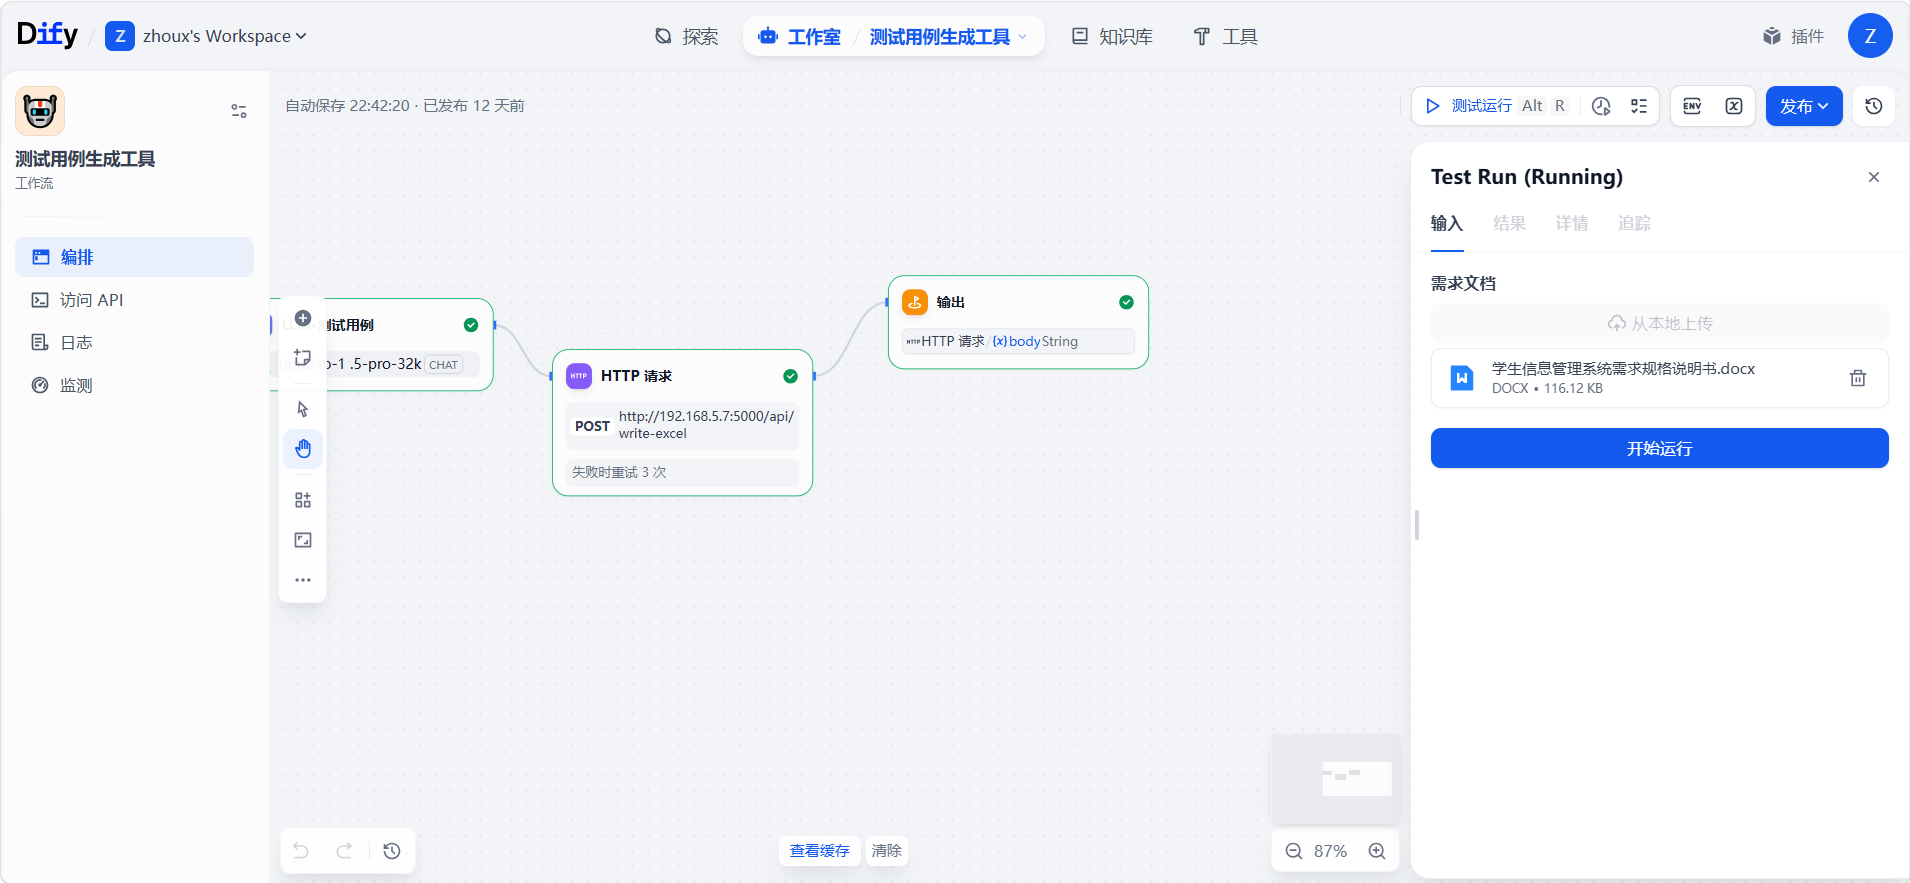Click the minimap thumbnail
The width and height of the screenshot is (1910, 883).
coord(1335,778)
